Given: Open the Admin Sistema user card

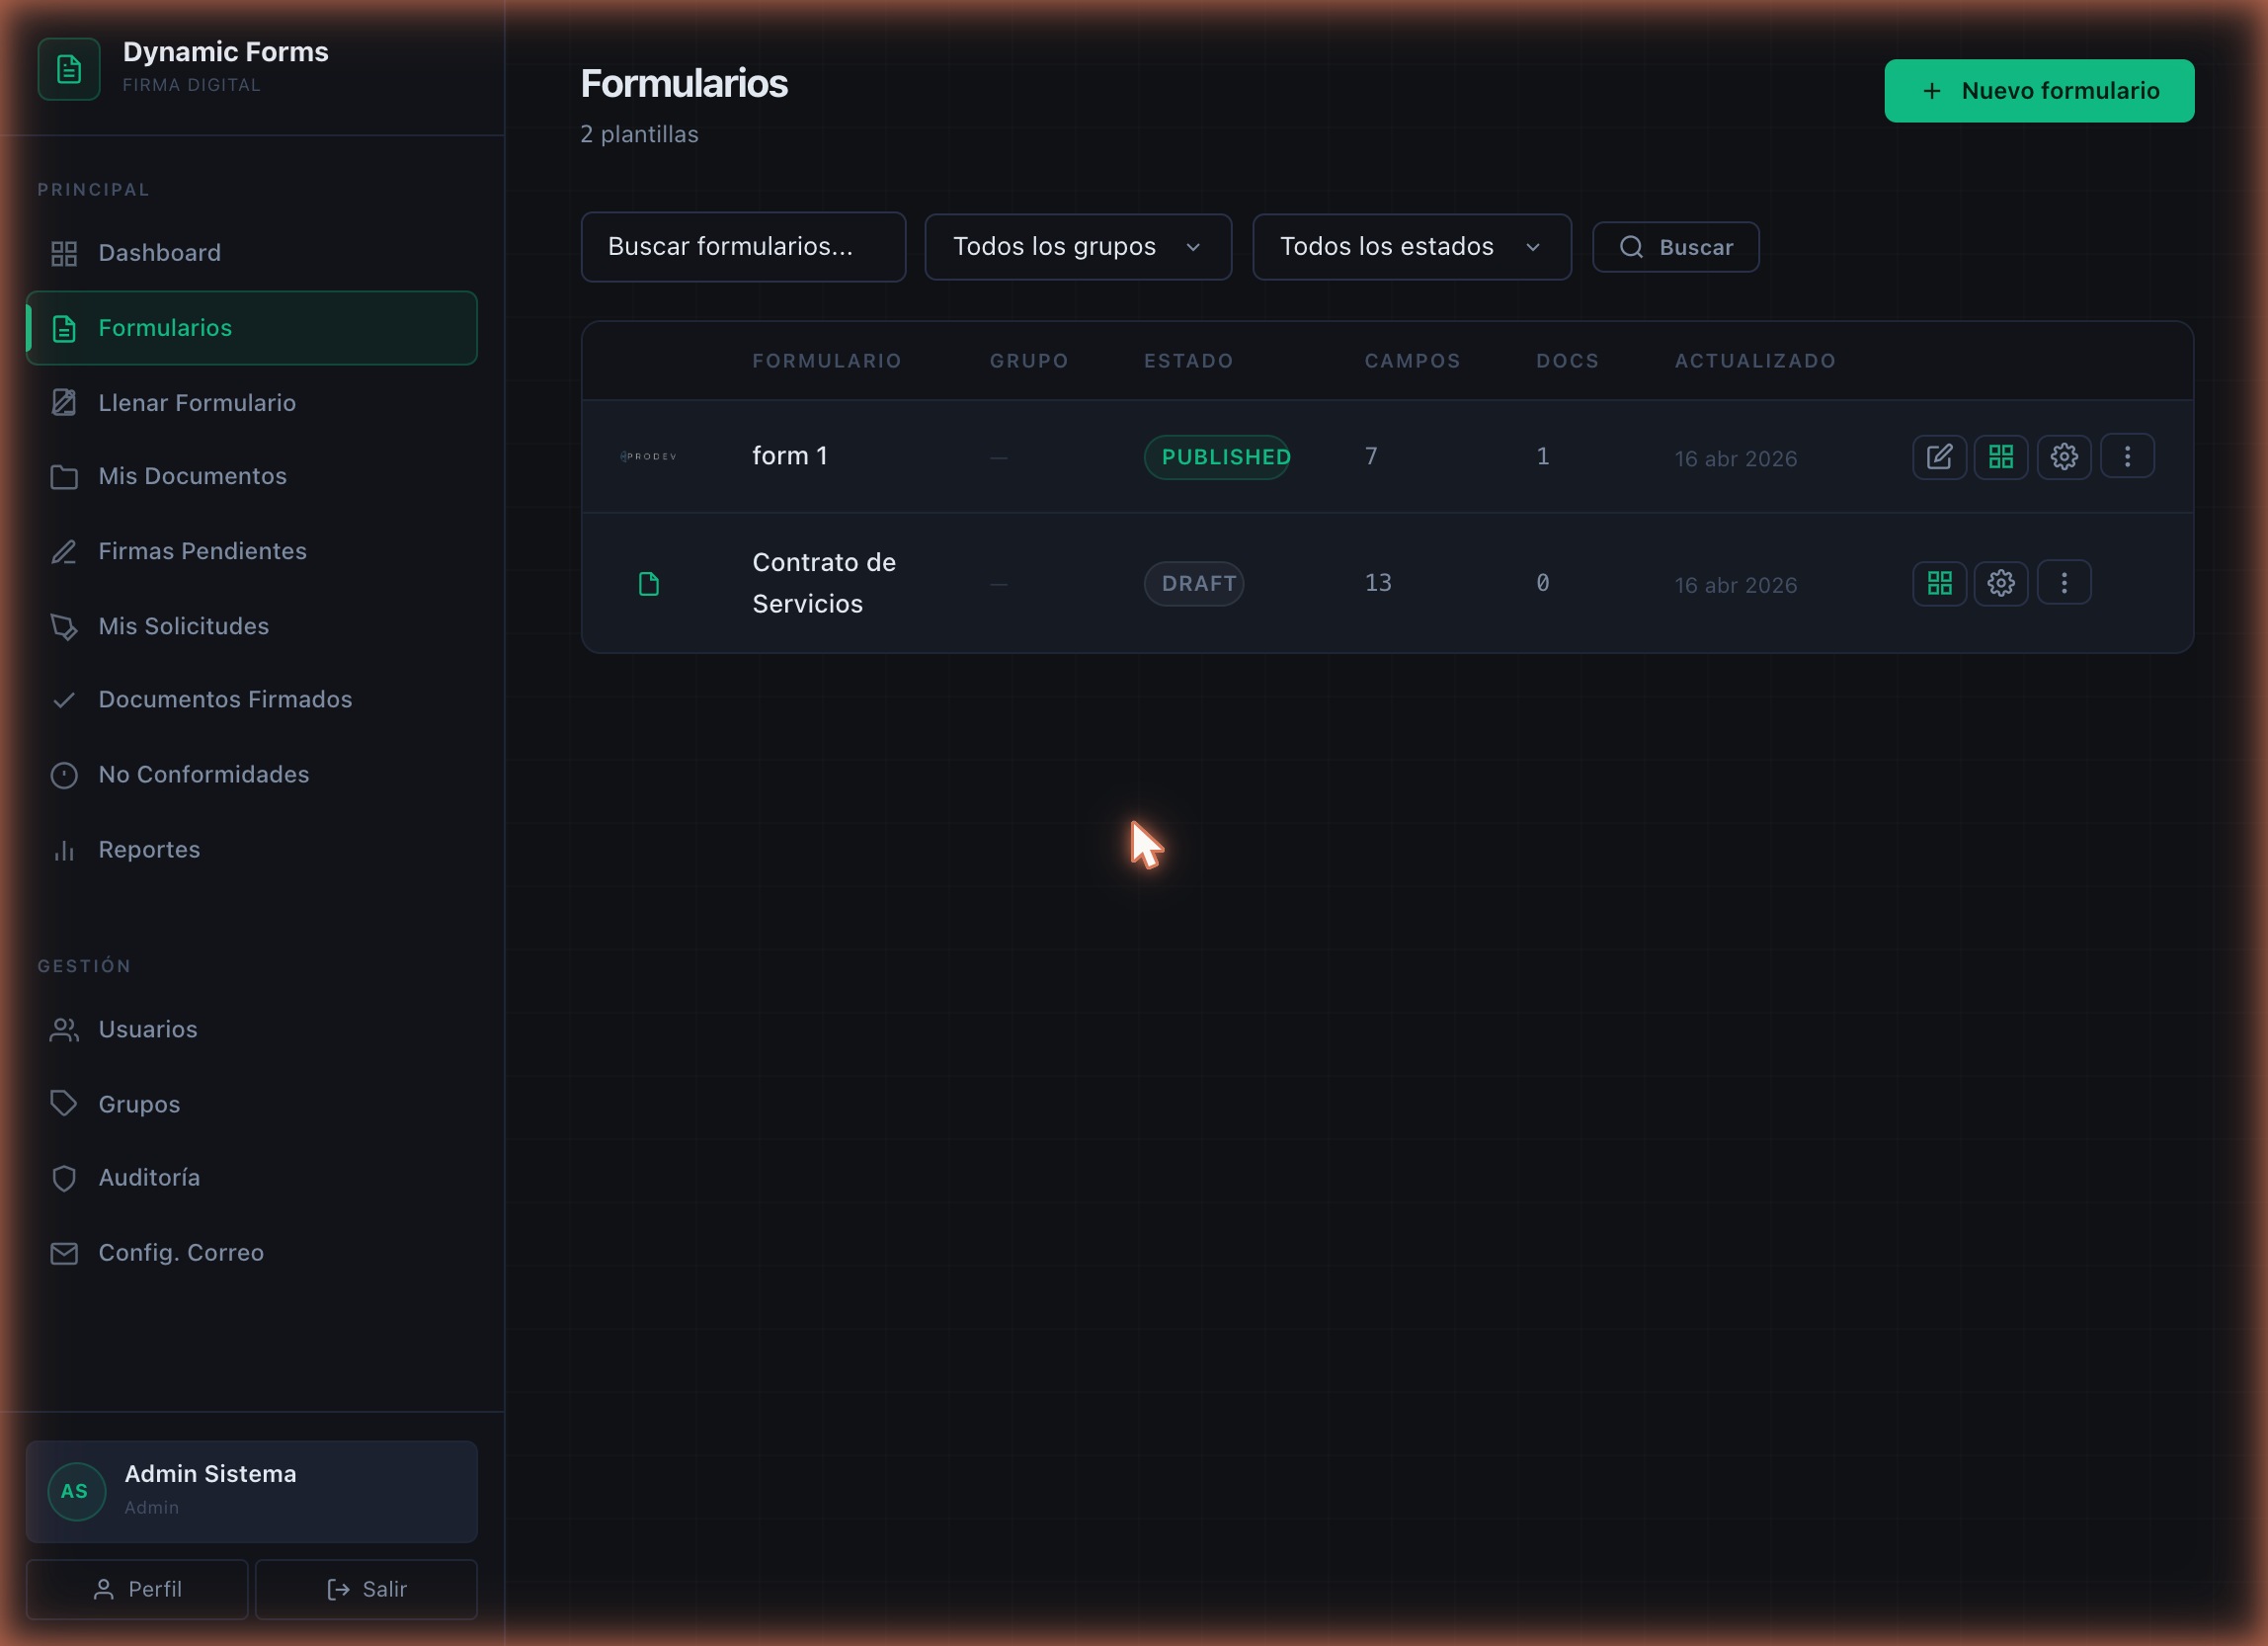Looking at the screenshot, I should 251,1491.
